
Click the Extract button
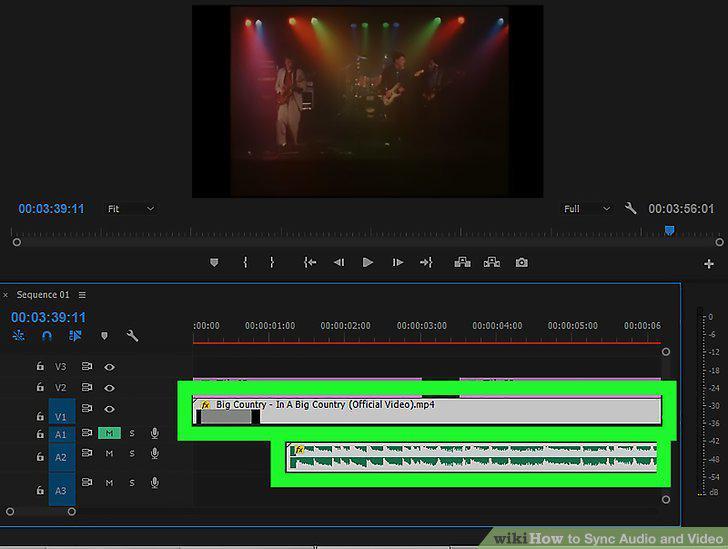(x=492, y=262)
